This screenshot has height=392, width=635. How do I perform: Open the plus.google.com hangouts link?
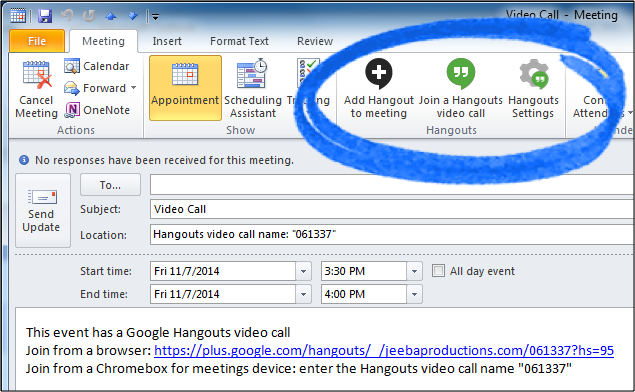[x=384, y=350]
